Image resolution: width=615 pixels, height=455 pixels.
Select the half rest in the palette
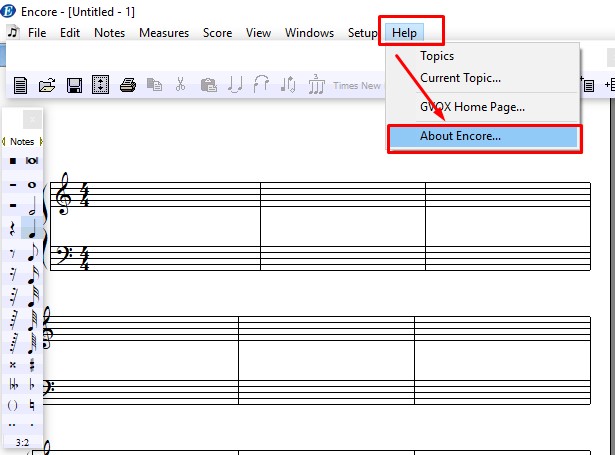[x=13, y=205]
